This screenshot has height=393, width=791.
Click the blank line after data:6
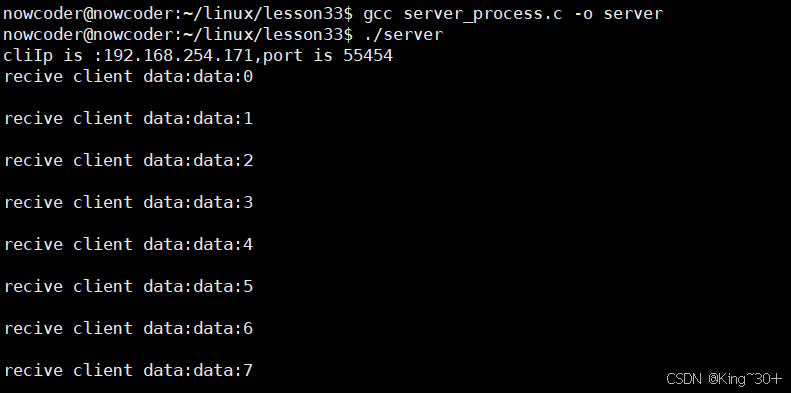(x=396, y=349)
